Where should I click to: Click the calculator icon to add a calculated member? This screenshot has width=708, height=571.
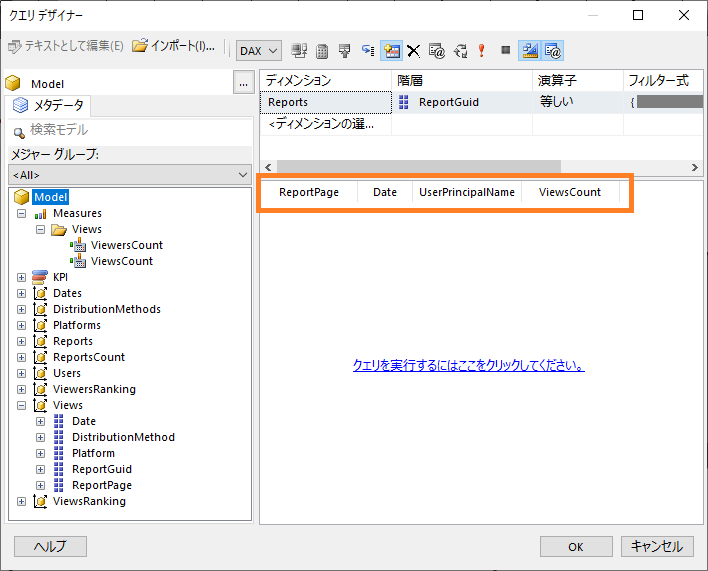click(322, 51)
